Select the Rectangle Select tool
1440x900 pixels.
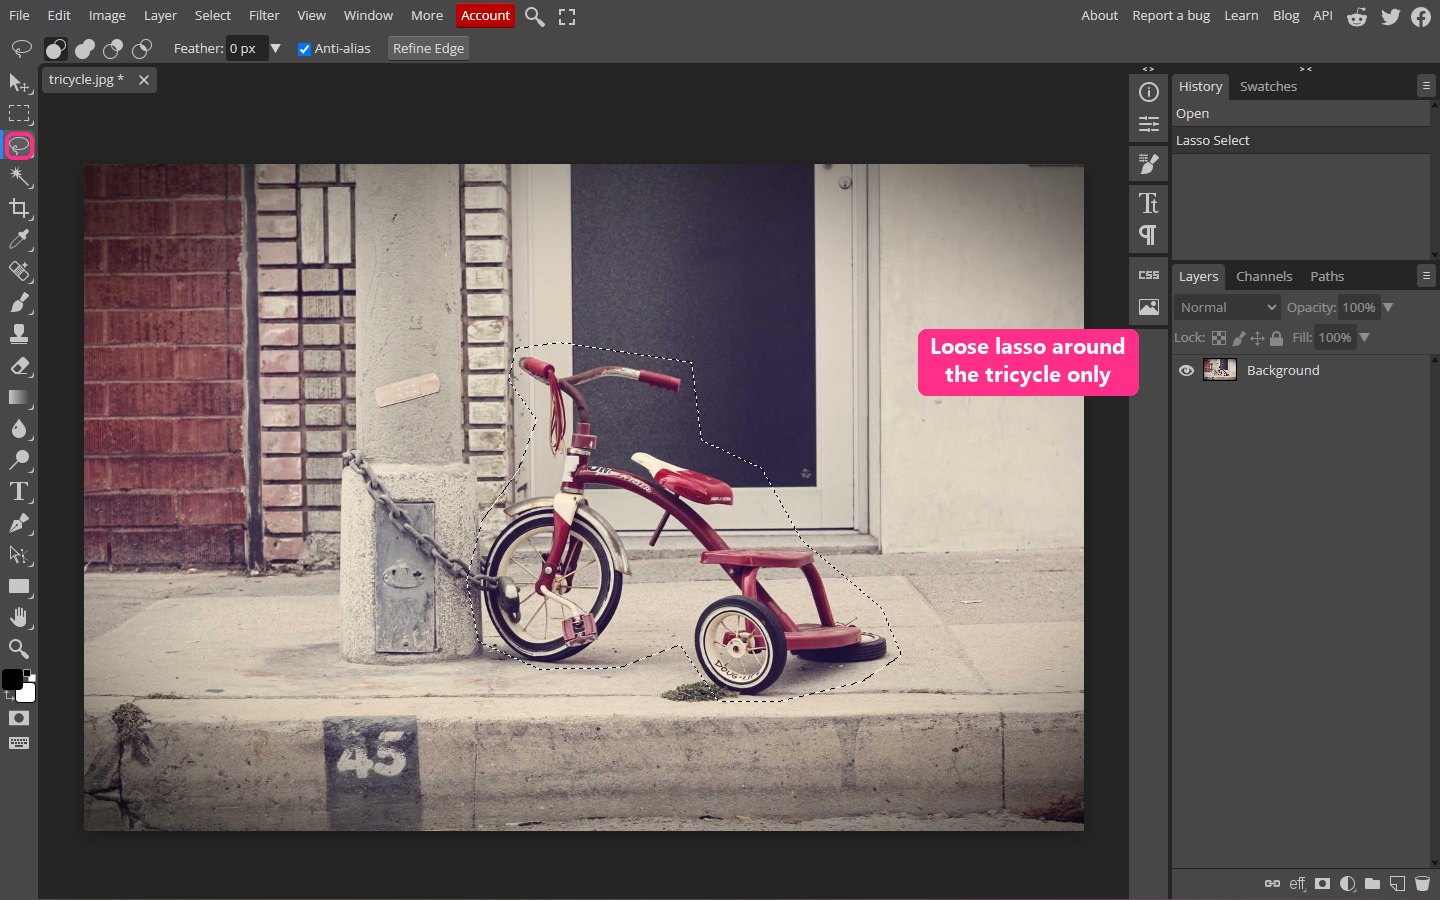pyautogui.click(x=19, y=114)
